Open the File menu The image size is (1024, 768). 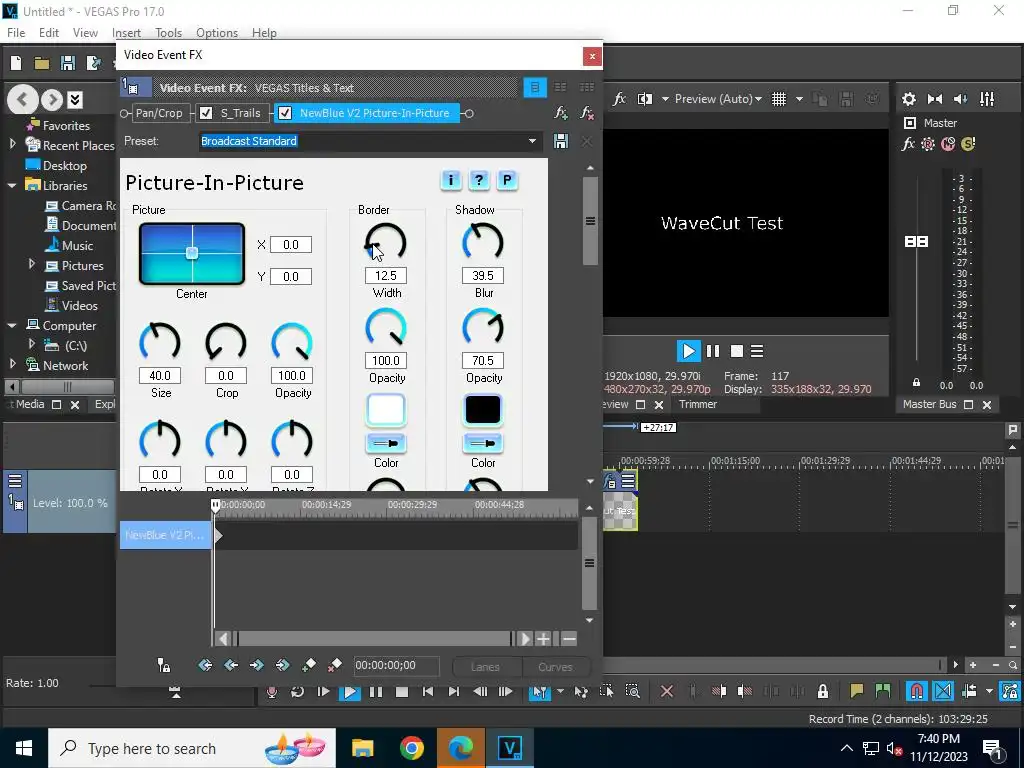16,33
